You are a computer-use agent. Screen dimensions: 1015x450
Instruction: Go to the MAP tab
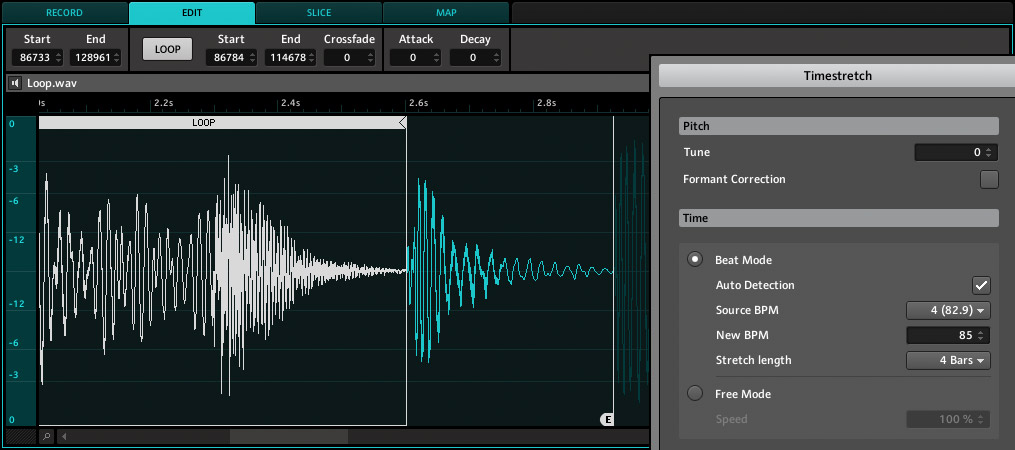click(x=445, y=12)
